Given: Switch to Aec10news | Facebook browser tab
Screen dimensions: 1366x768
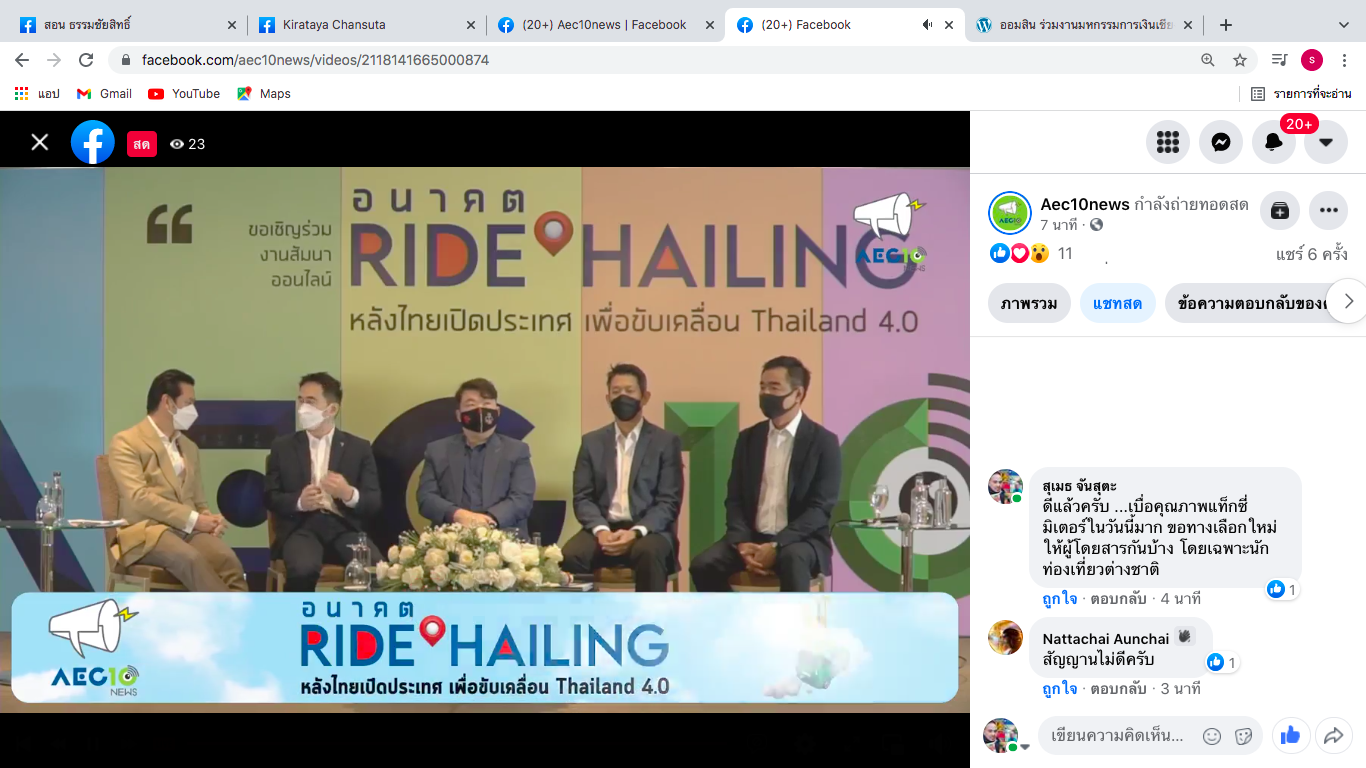Looking at the screenshot, I should (605, 25).
